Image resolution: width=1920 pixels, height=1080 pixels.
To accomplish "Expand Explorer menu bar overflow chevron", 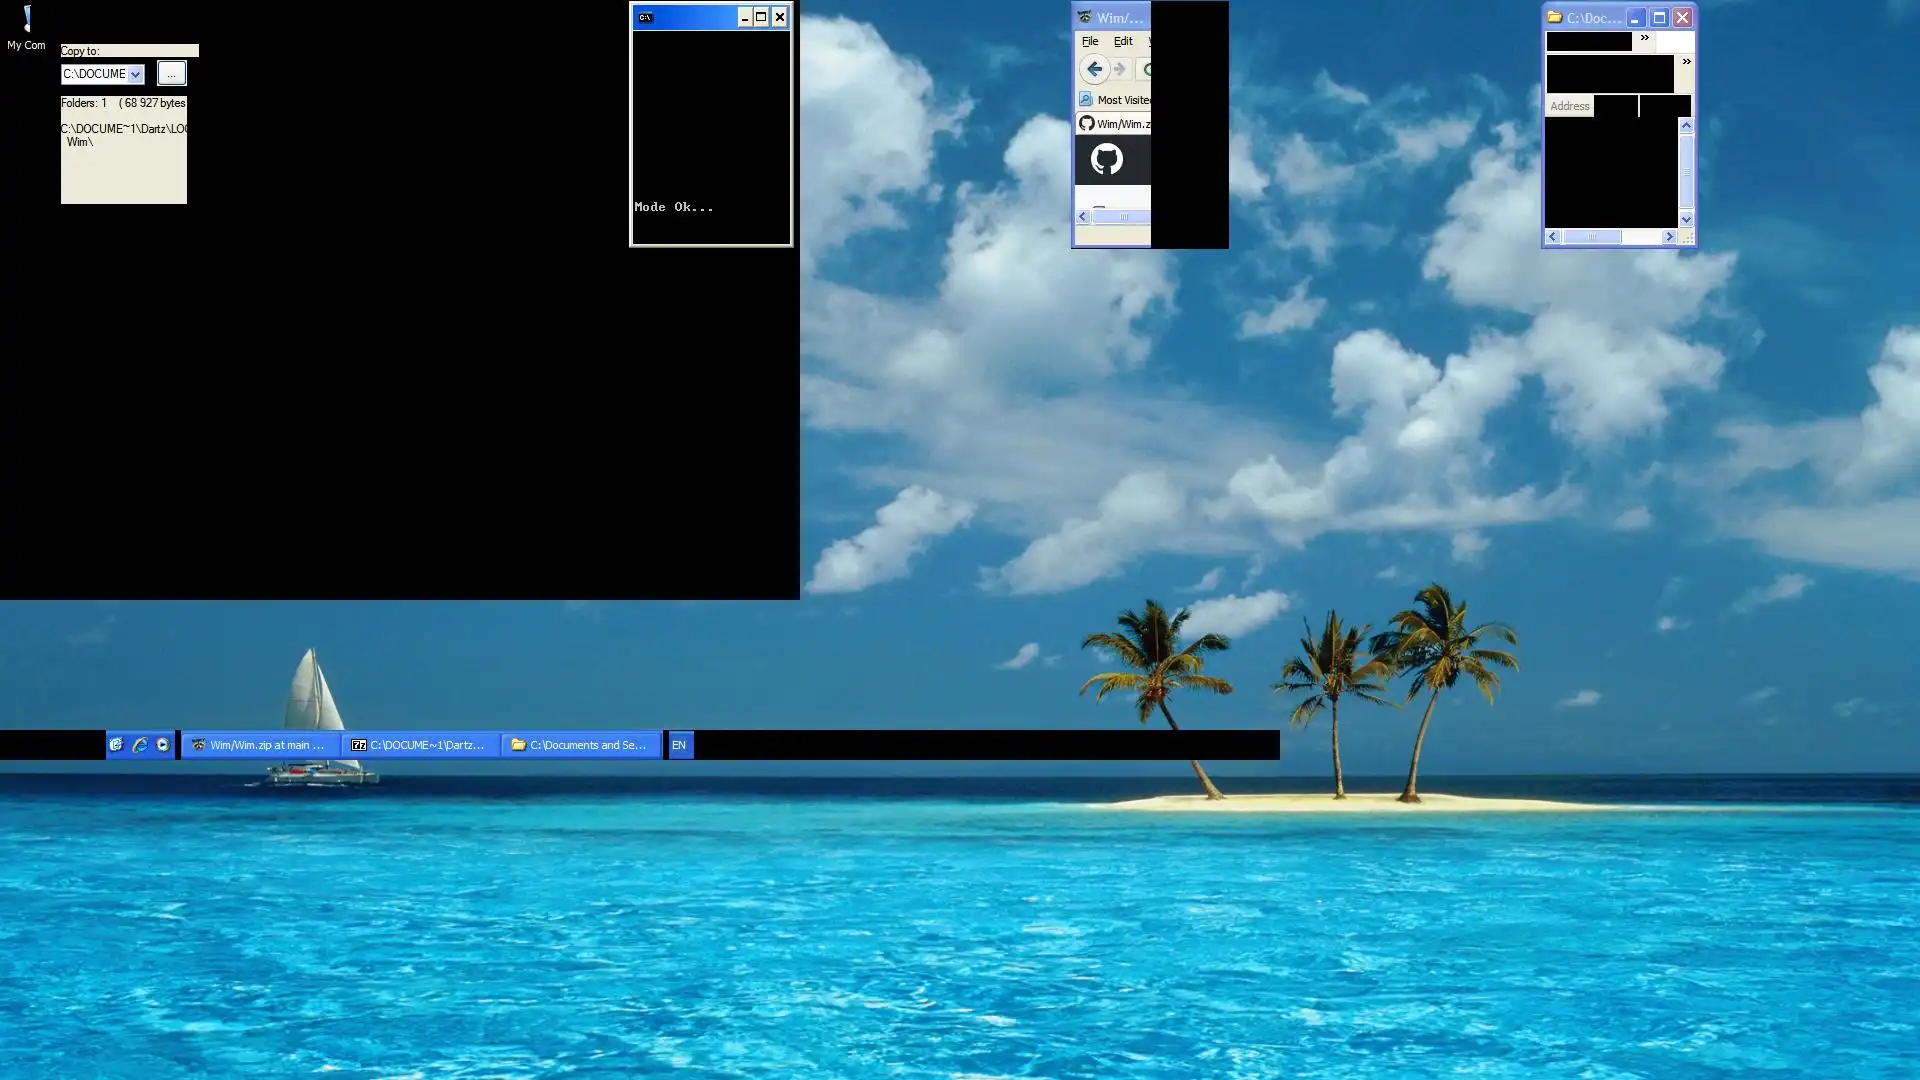I will click(1644, 38).
